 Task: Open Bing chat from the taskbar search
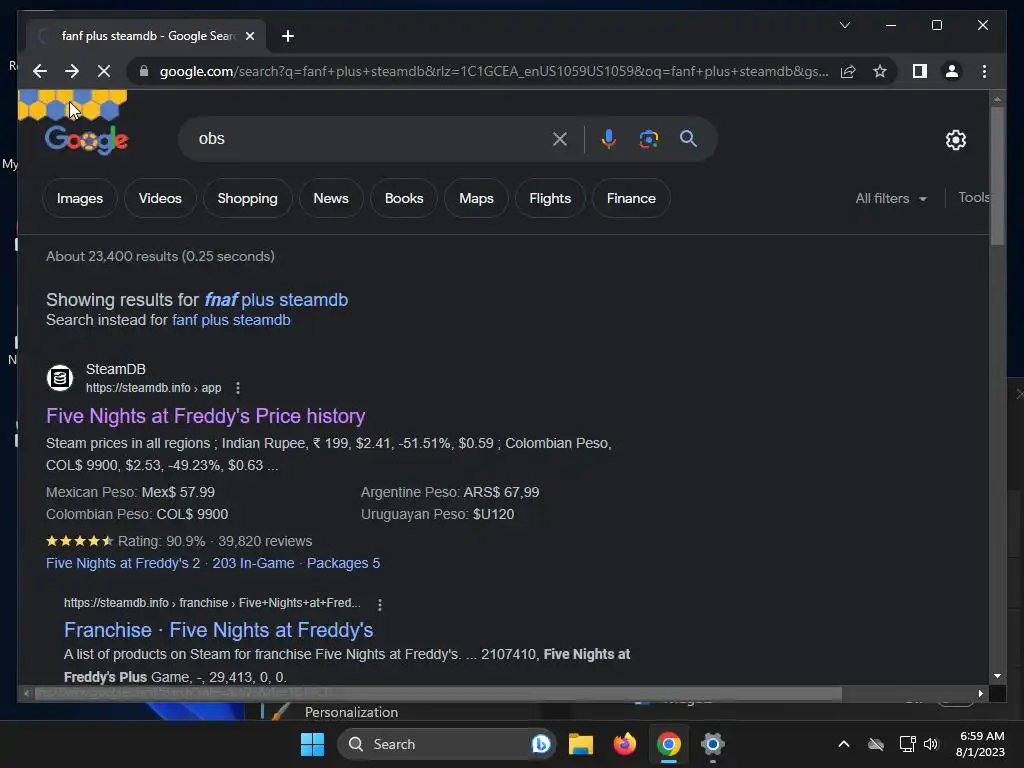pyautogui.click(x=541, y=744)
